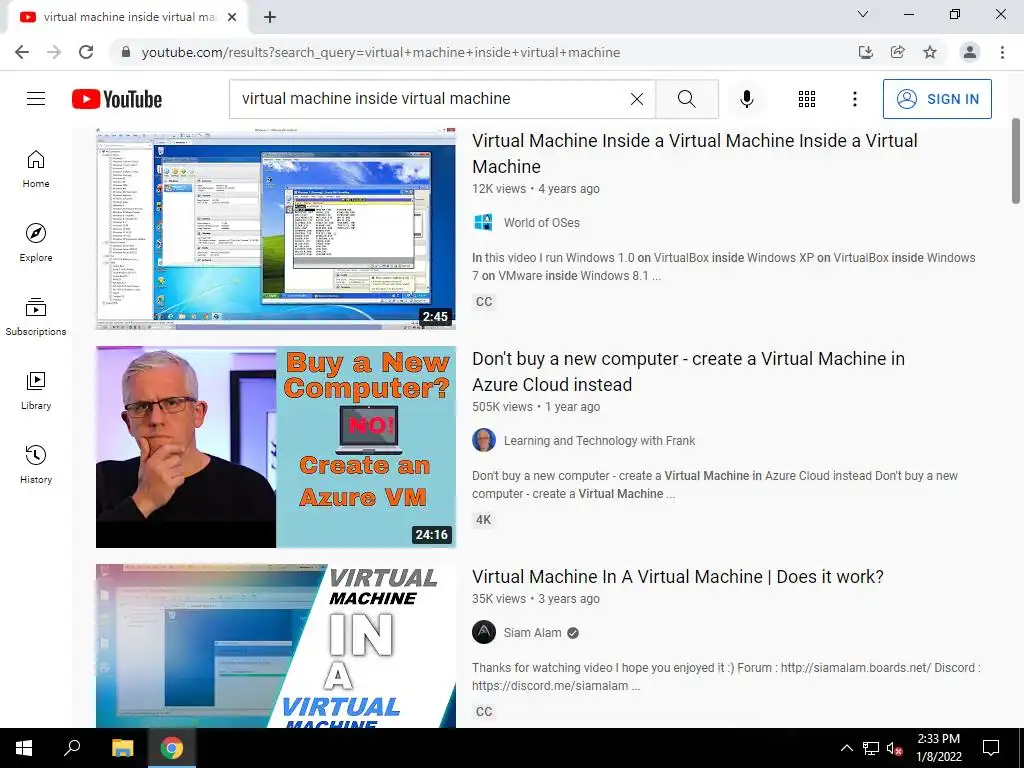1024x768 pixels.
Task: Click the page vertical scrollbar thumb
Action: (1016, 161)
